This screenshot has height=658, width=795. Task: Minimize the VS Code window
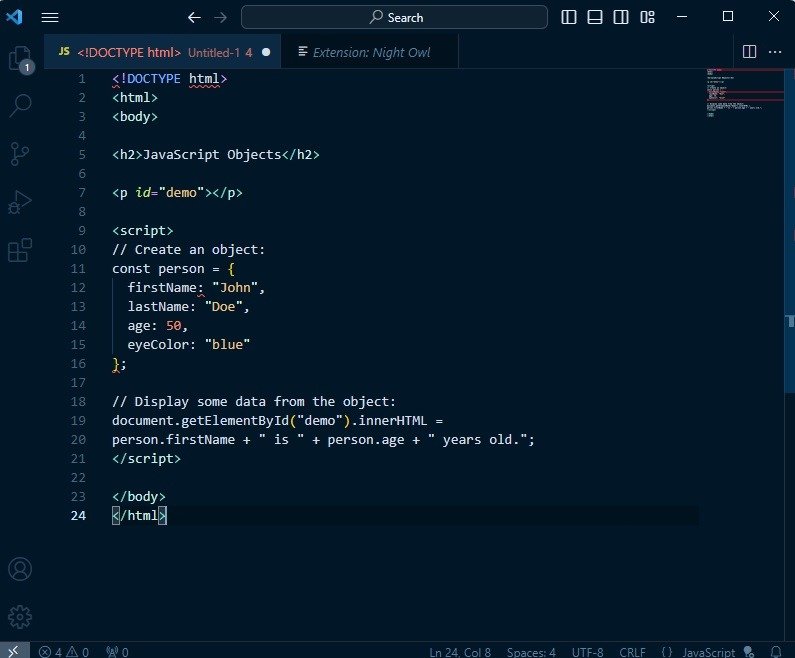coord(682,17)
